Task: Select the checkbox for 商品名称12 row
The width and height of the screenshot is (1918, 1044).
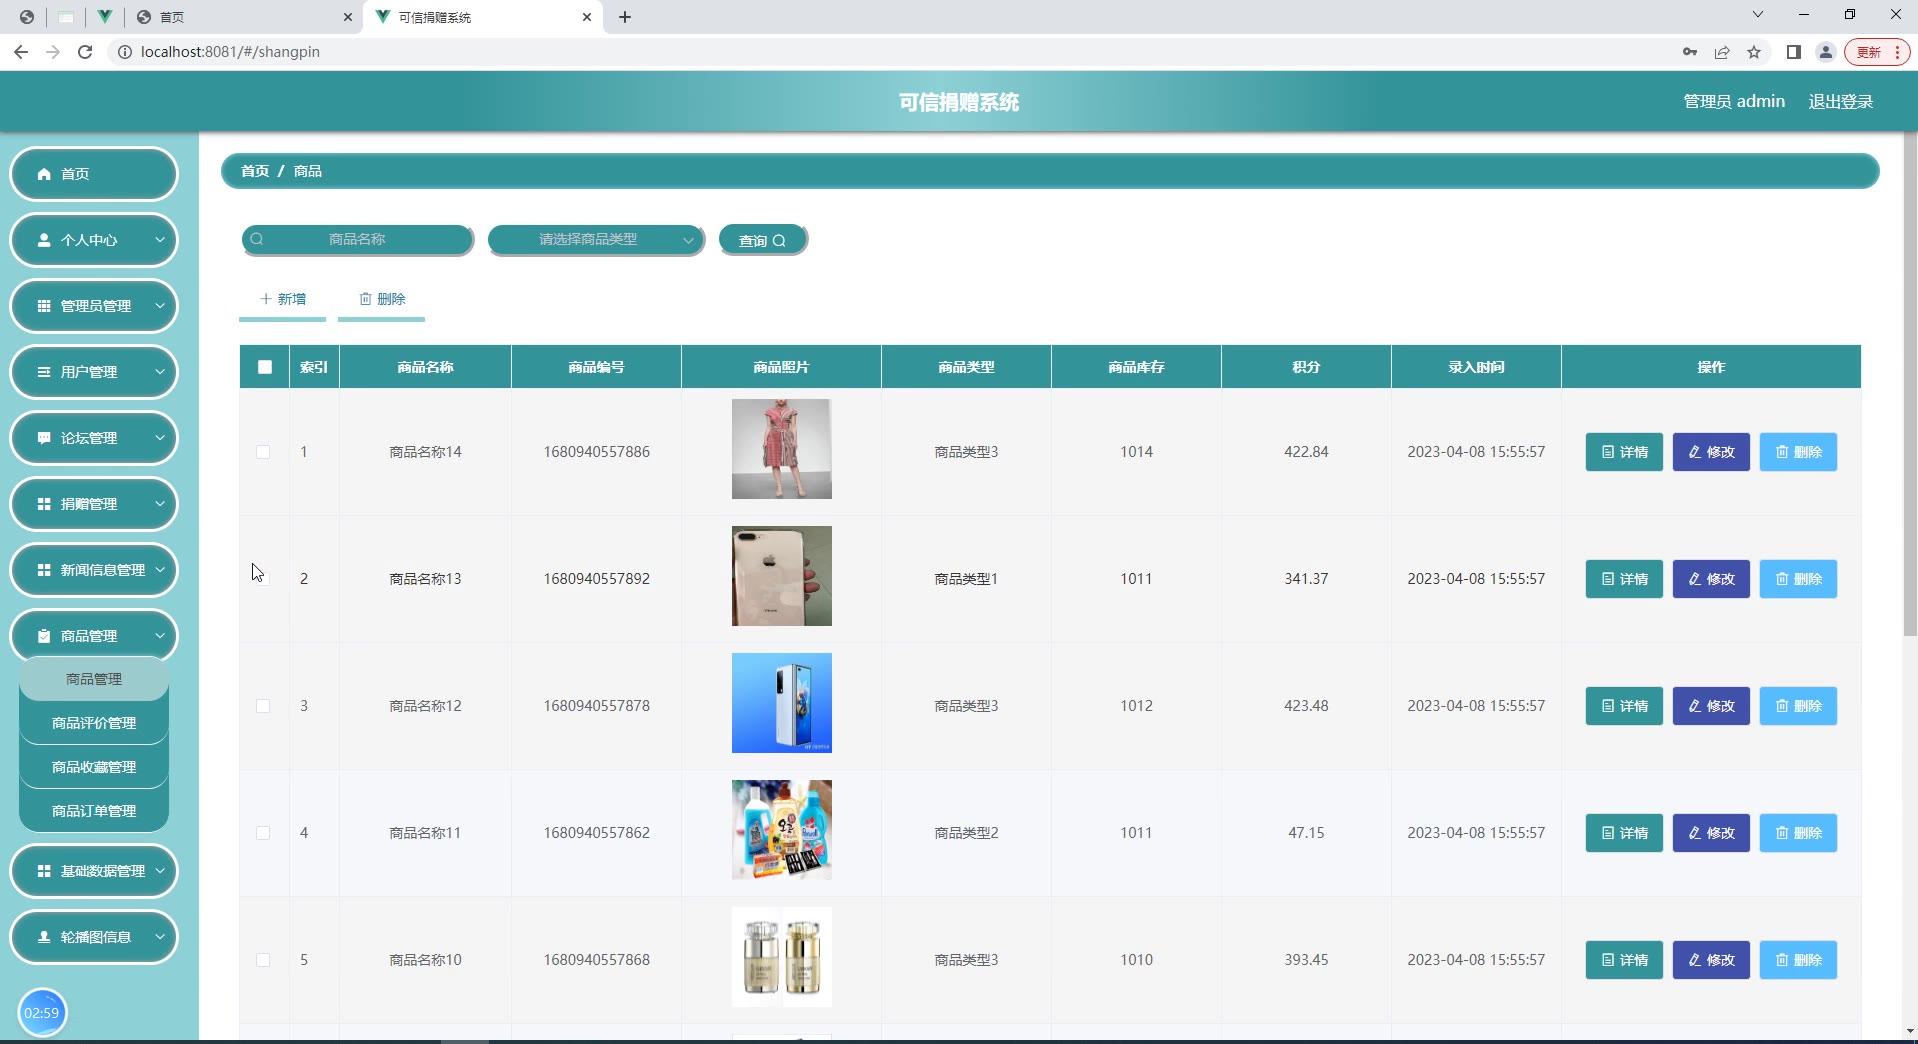Action: click(x=263, y=706)
